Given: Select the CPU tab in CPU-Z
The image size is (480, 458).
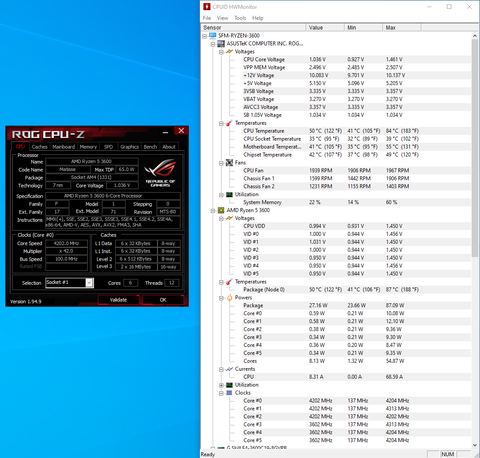Looking at the screenshot, I should (20, 146).
